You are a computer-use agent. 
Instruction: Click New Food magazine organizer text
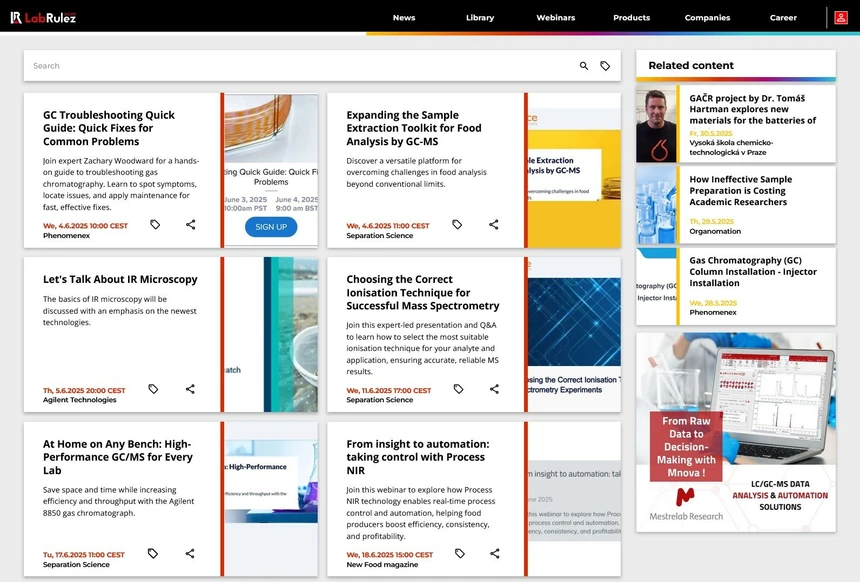(x=382, y=564)
